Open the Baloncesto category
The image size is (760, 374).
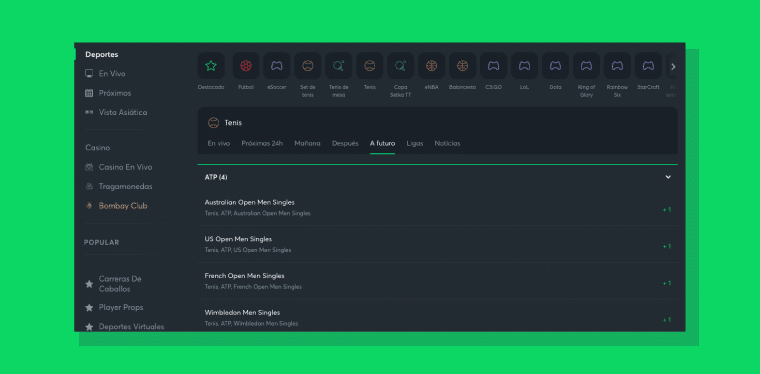(x=462, y=66)
